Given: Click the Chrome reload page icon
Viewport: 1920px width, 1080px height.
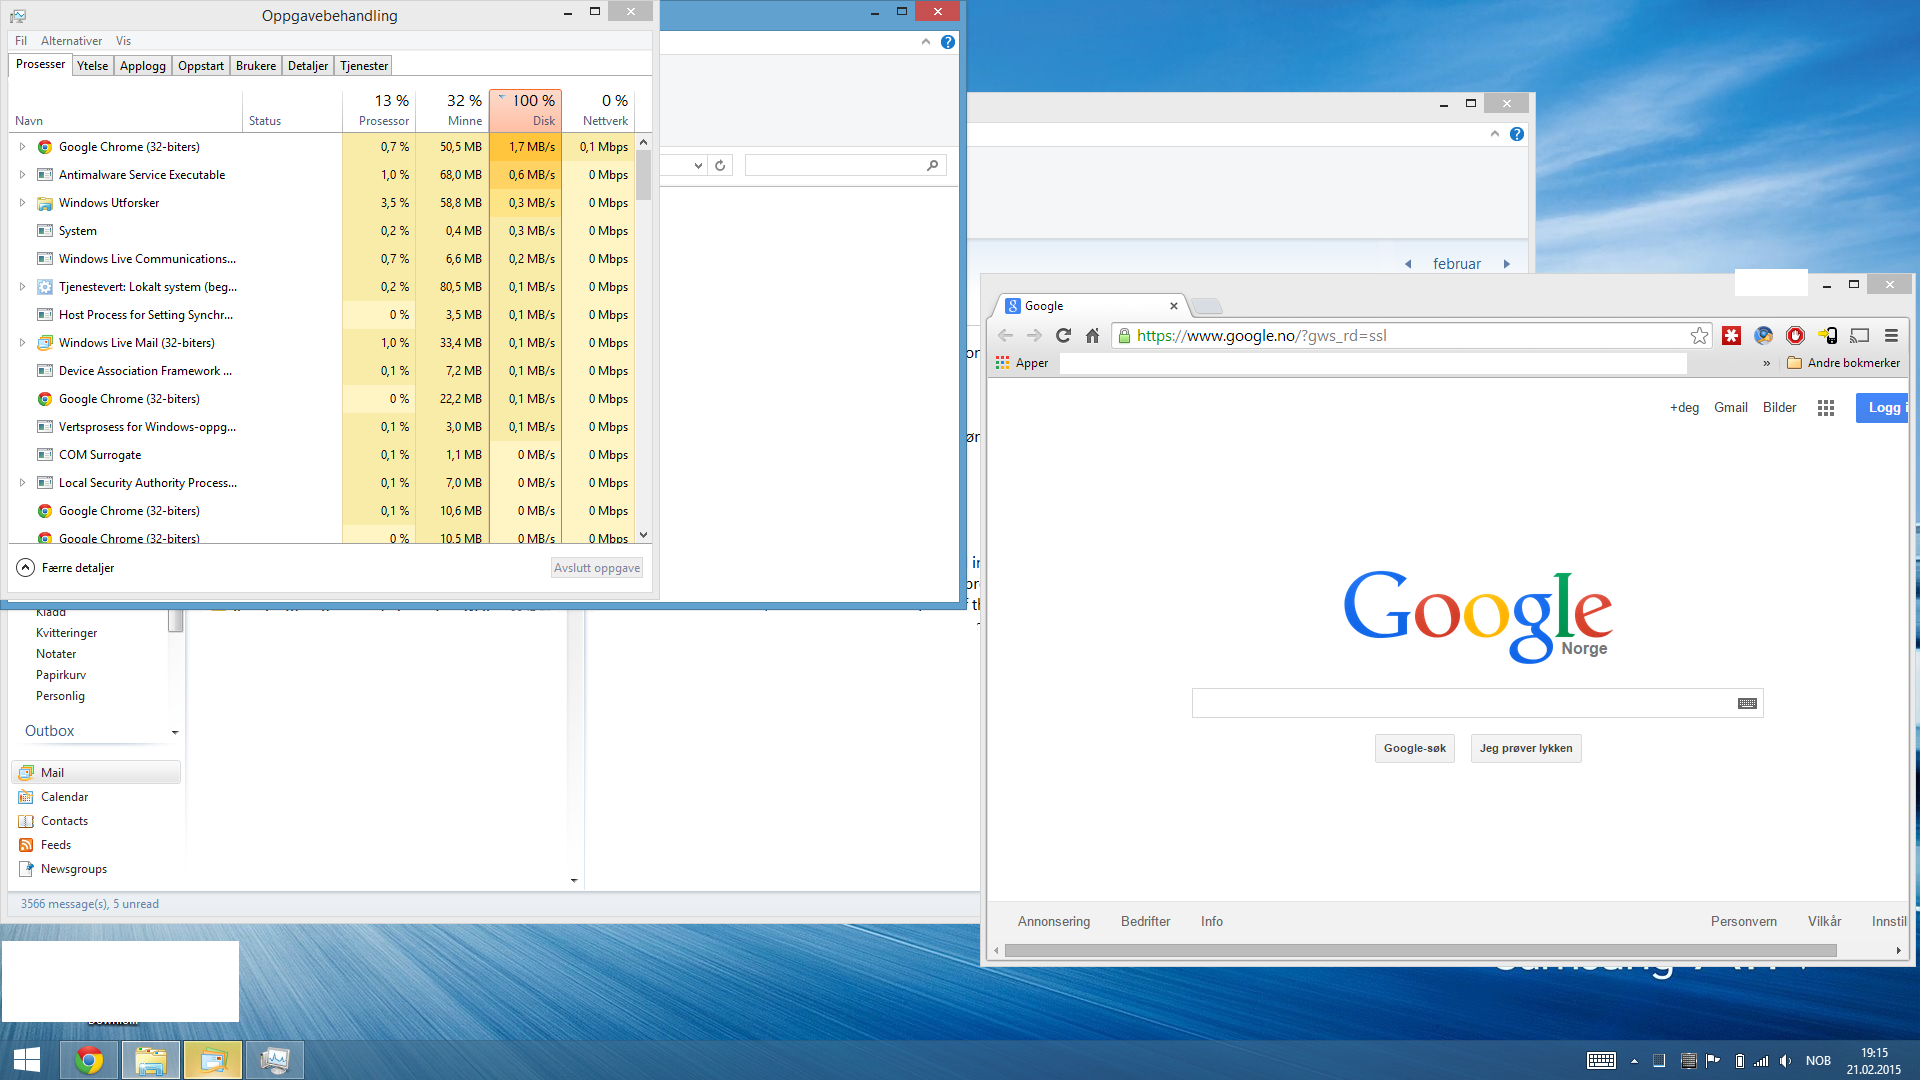Looking at the screenshot, I should point(1063,336).
